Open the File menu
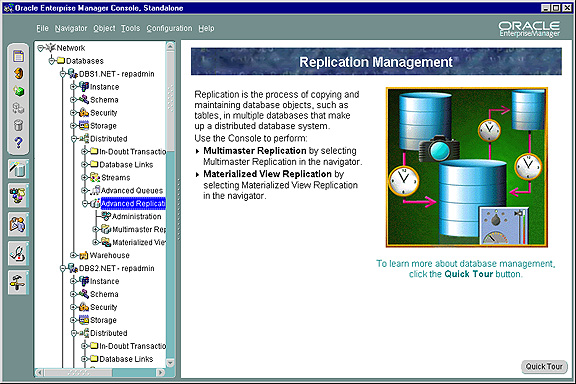576x384 pixels. click(x=42, y=28)
